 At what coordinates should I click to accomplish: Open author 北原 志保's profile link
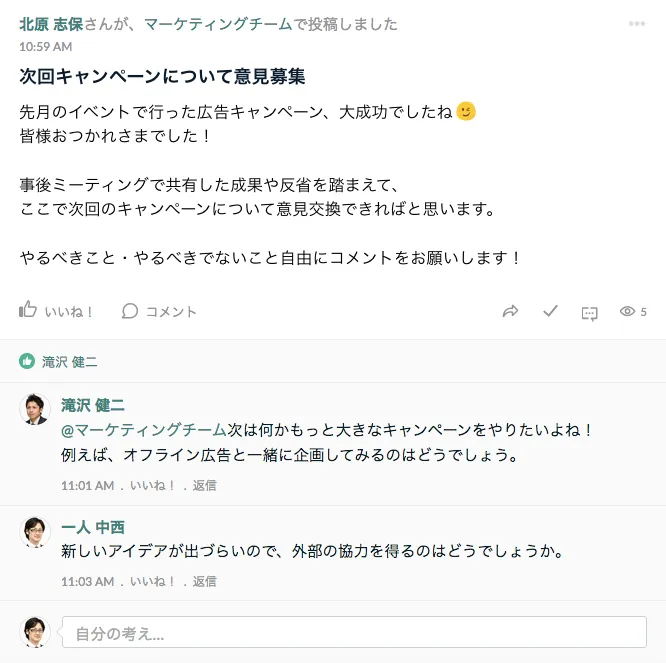pyautogui.click(x=50, y=24)
